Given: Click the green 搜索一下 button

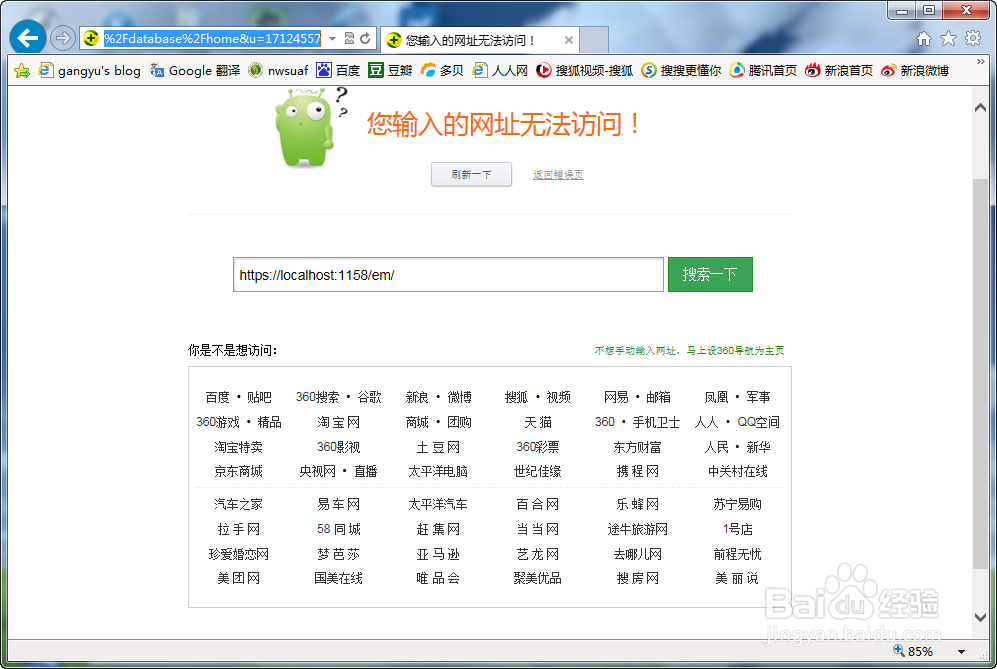Looking at the screenshot, I should (710, 275).
